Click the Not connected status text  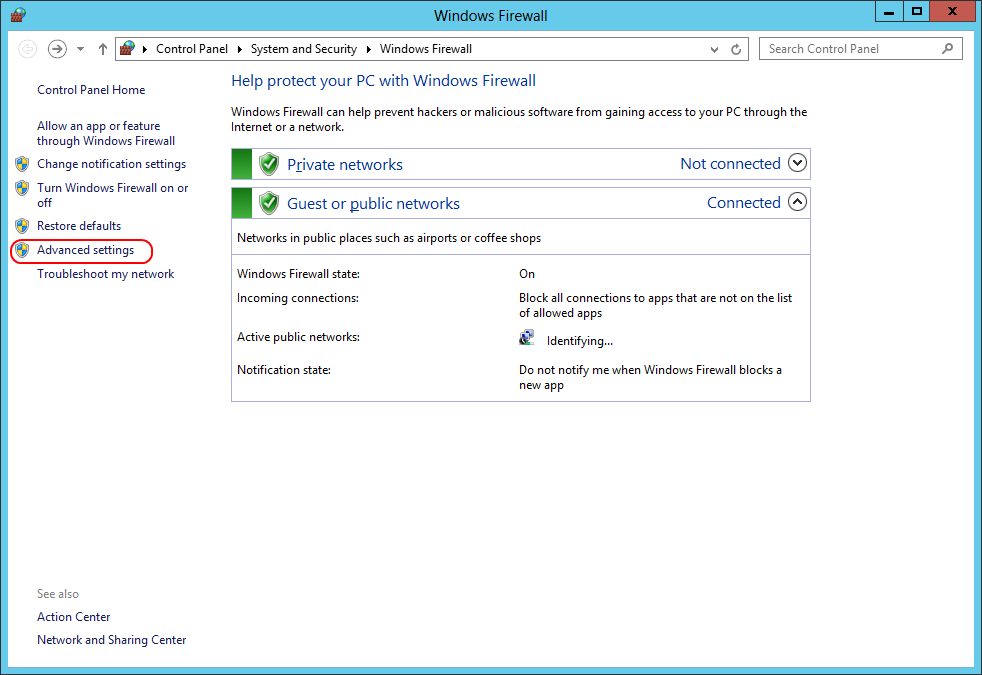click(730, 163)
